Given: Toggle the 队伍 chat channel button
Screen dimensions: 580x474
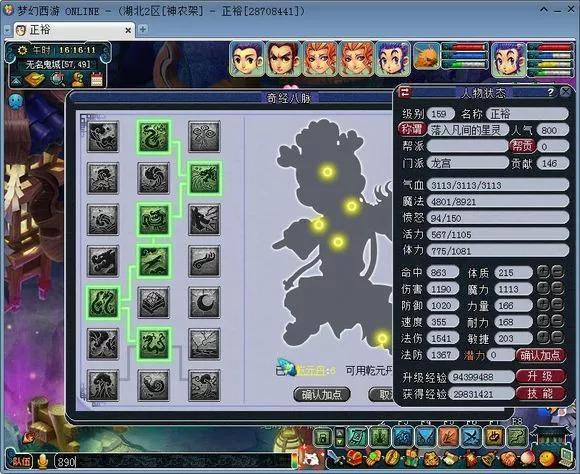Looking at the screenshot, I should pyautogui.click(x=21, y=461).
